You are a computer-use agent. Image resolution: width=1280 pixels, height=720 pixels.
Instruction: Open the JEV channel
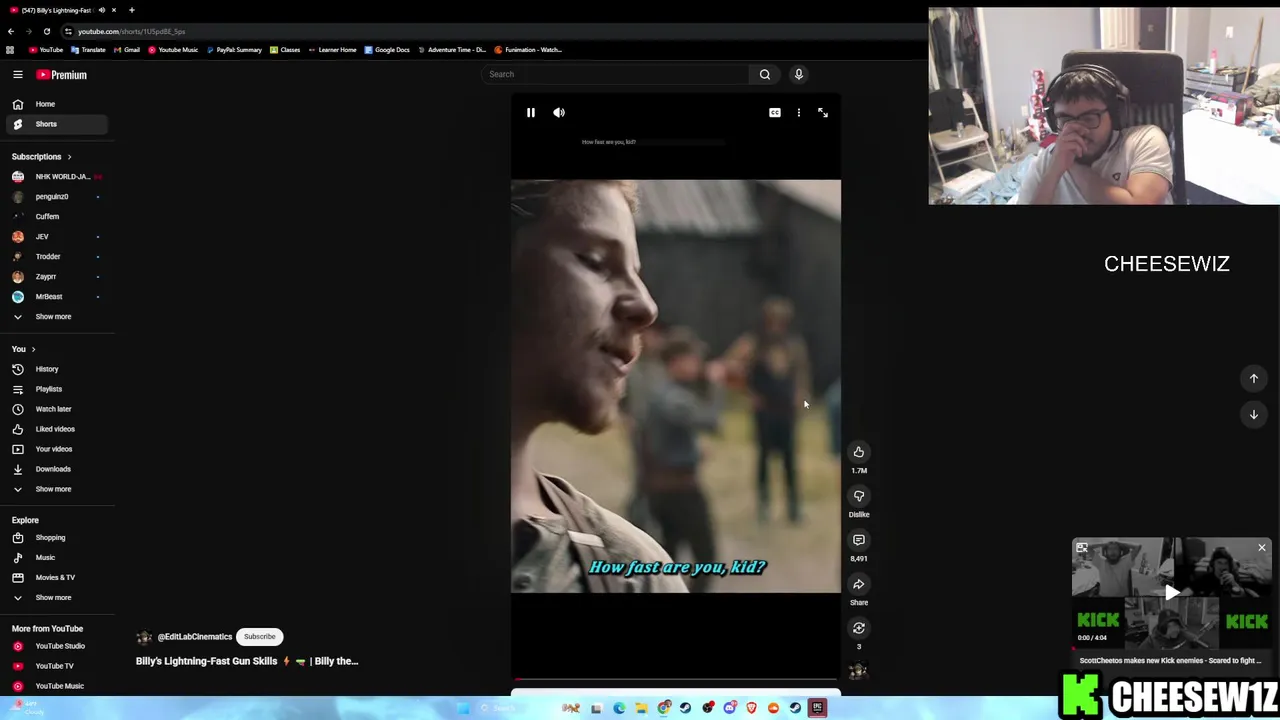click(x=57, y=237)
